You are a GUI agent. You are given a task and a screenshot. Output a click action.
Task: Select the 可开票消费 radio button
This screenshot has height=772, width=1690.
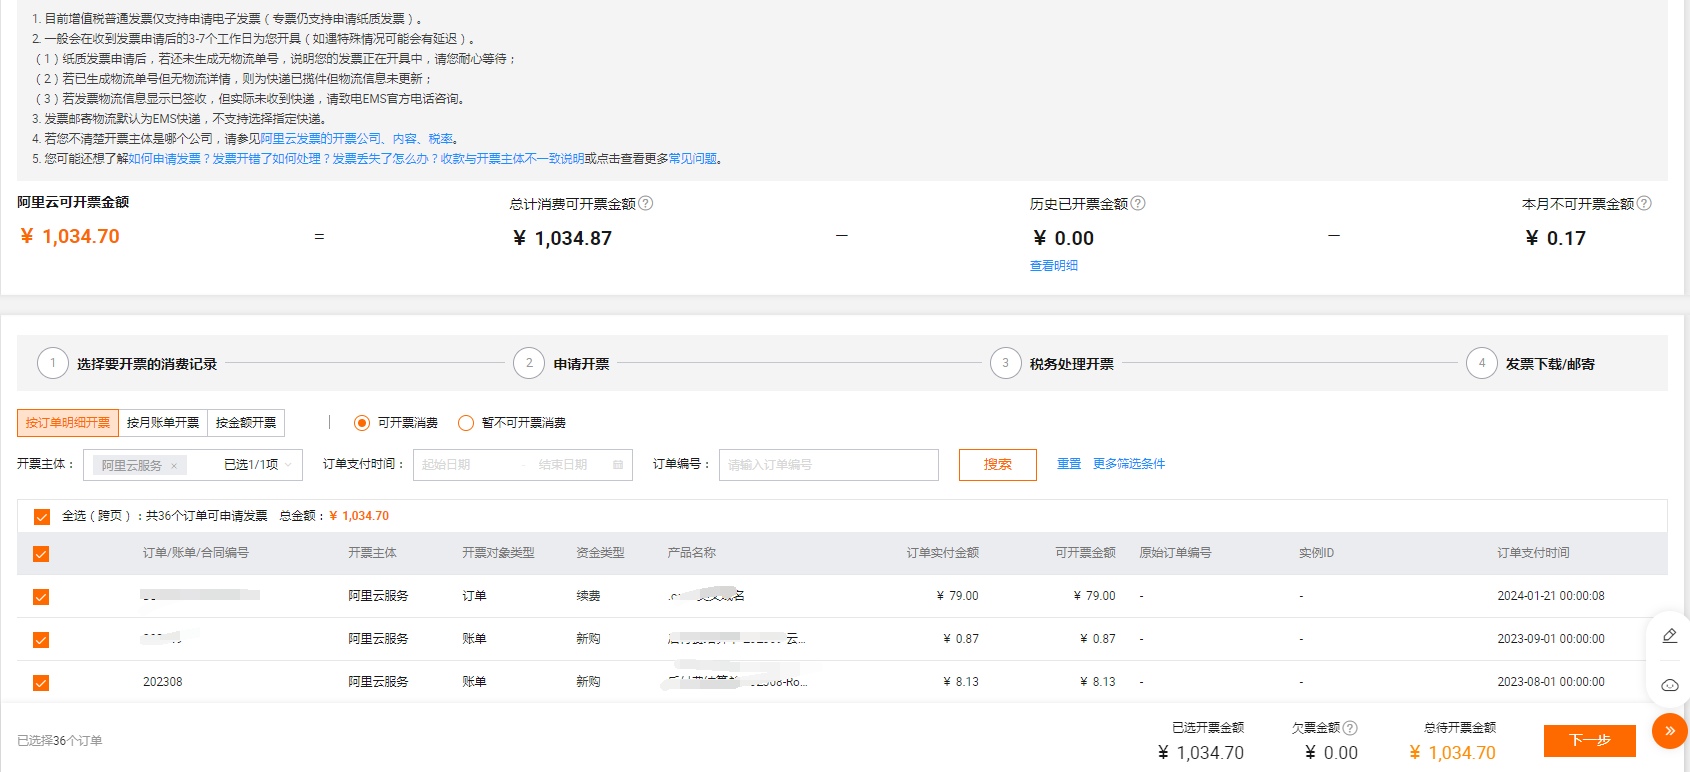click(x=362, y=423)
